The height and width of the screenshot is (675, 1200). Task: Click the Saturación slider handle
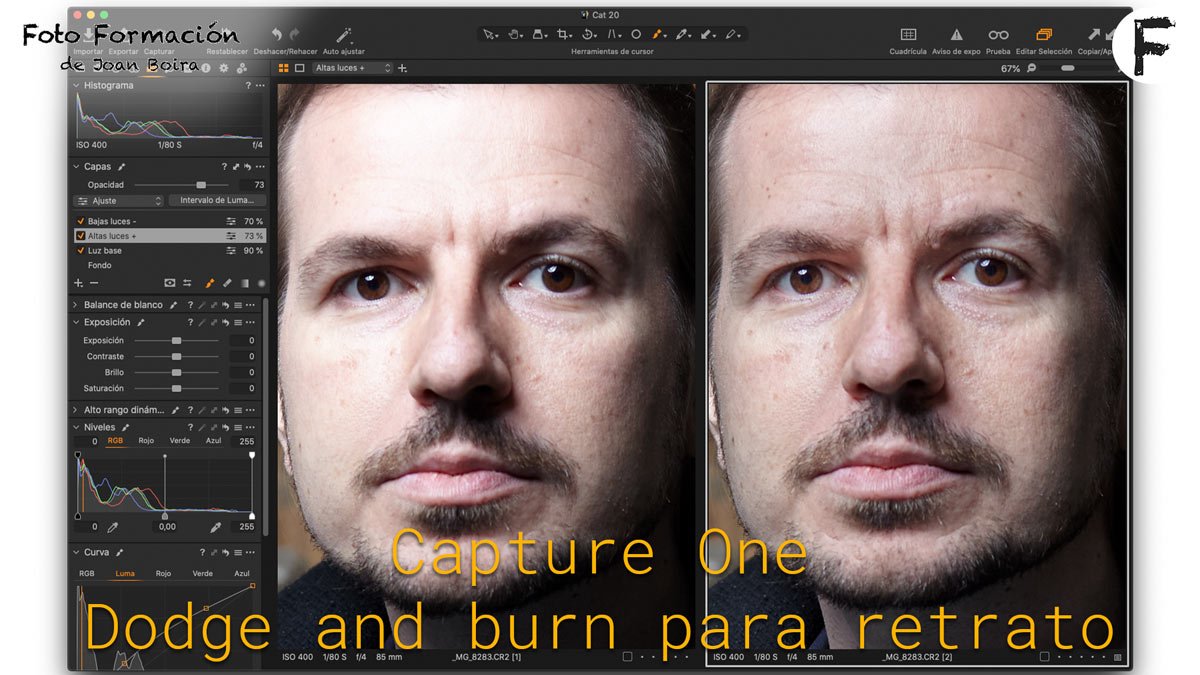(177, 388)
